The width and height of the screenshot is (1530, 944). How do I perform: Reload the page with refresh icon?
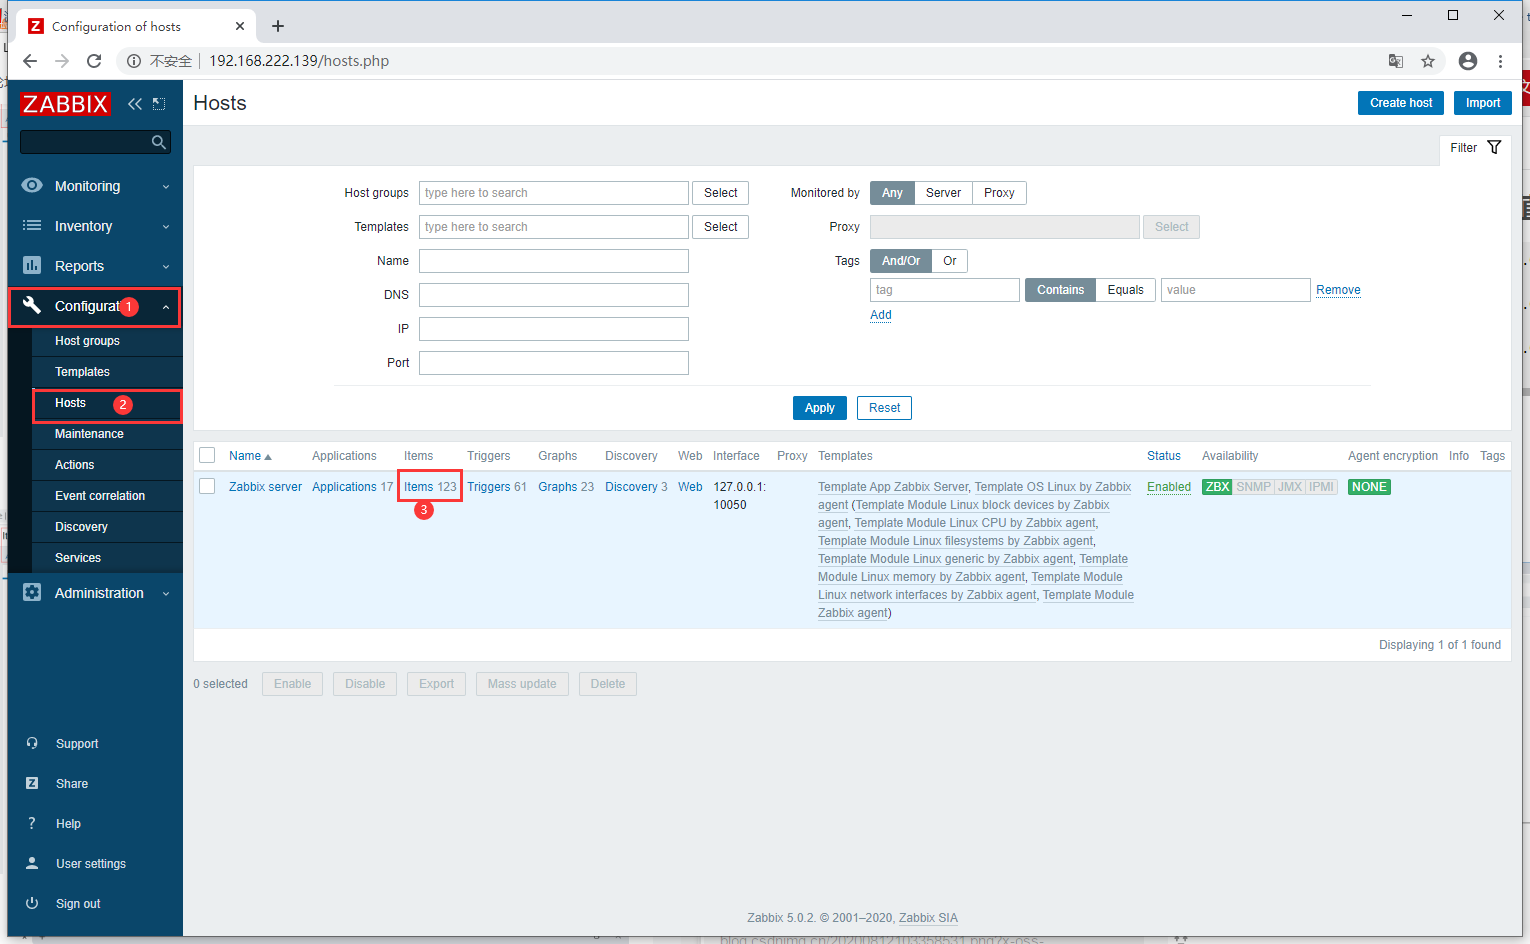(x=94, y=61)
